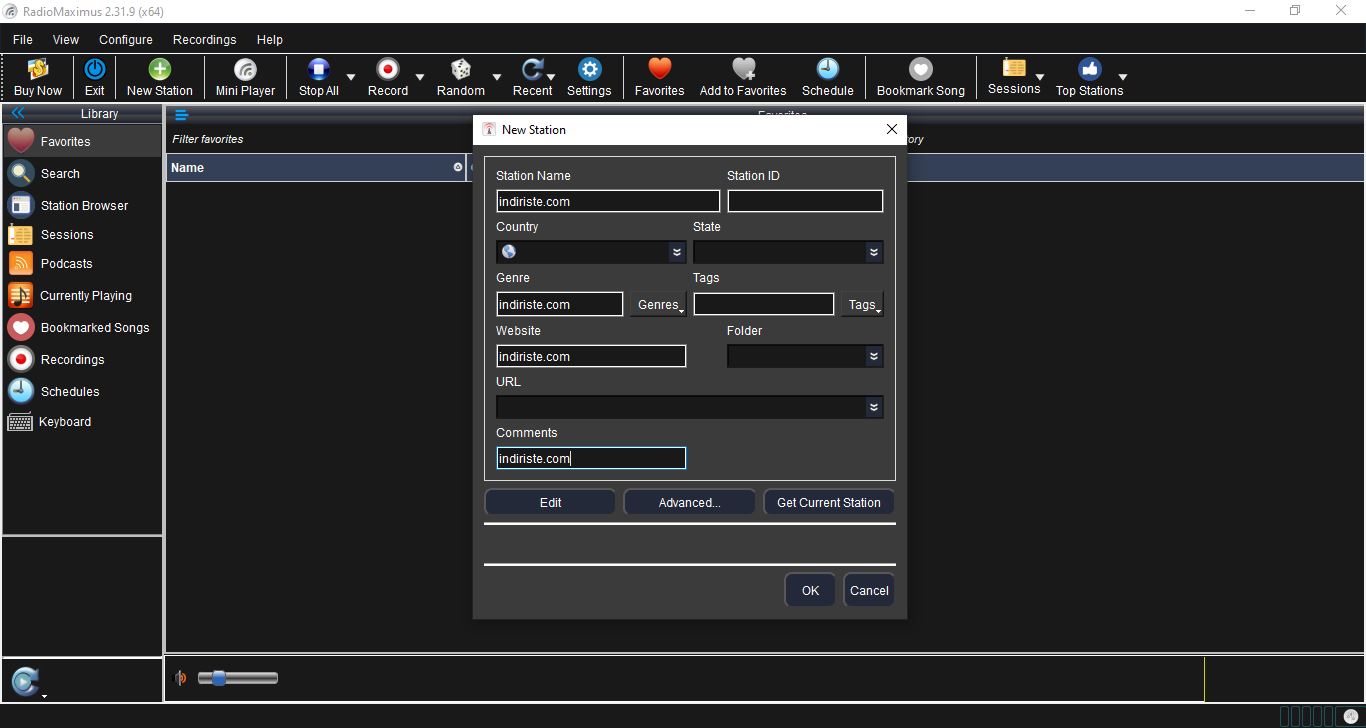
Task: Click the Get Current Station button
Action: pyautogui.click(x=829, y=502)
